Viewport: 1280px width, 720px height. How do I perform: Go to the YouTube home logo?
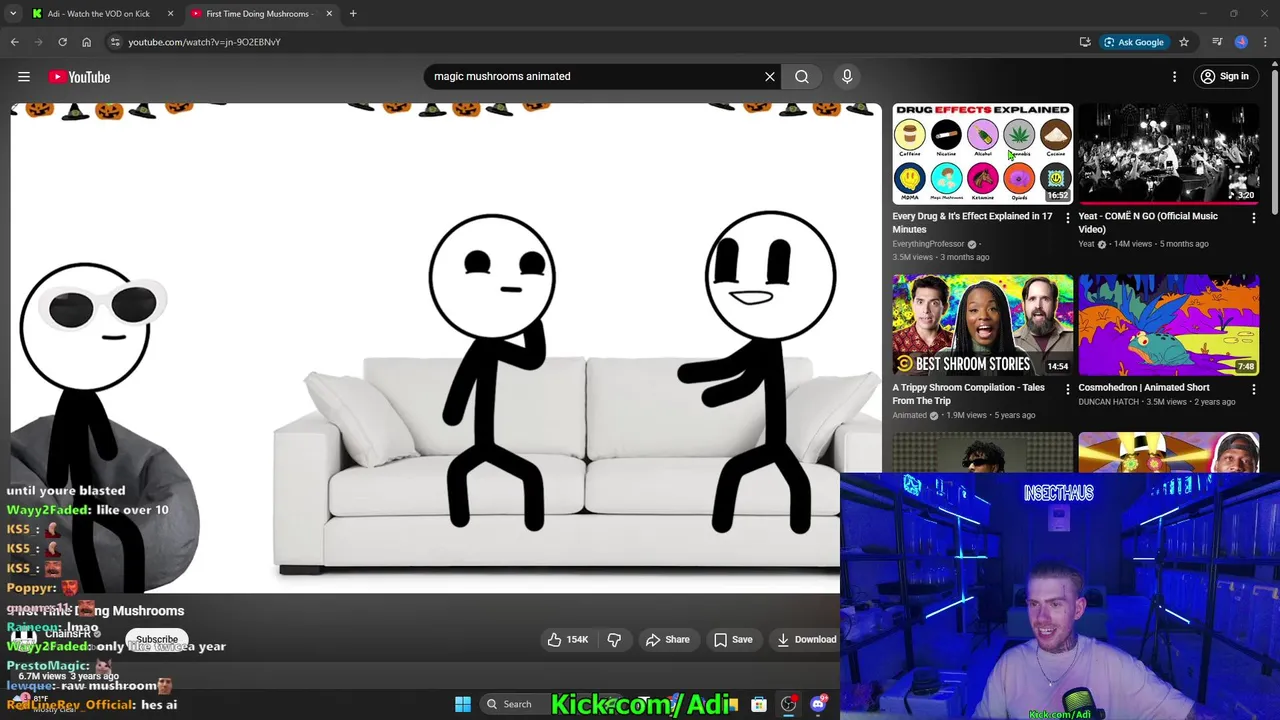(x=79, y=77)
